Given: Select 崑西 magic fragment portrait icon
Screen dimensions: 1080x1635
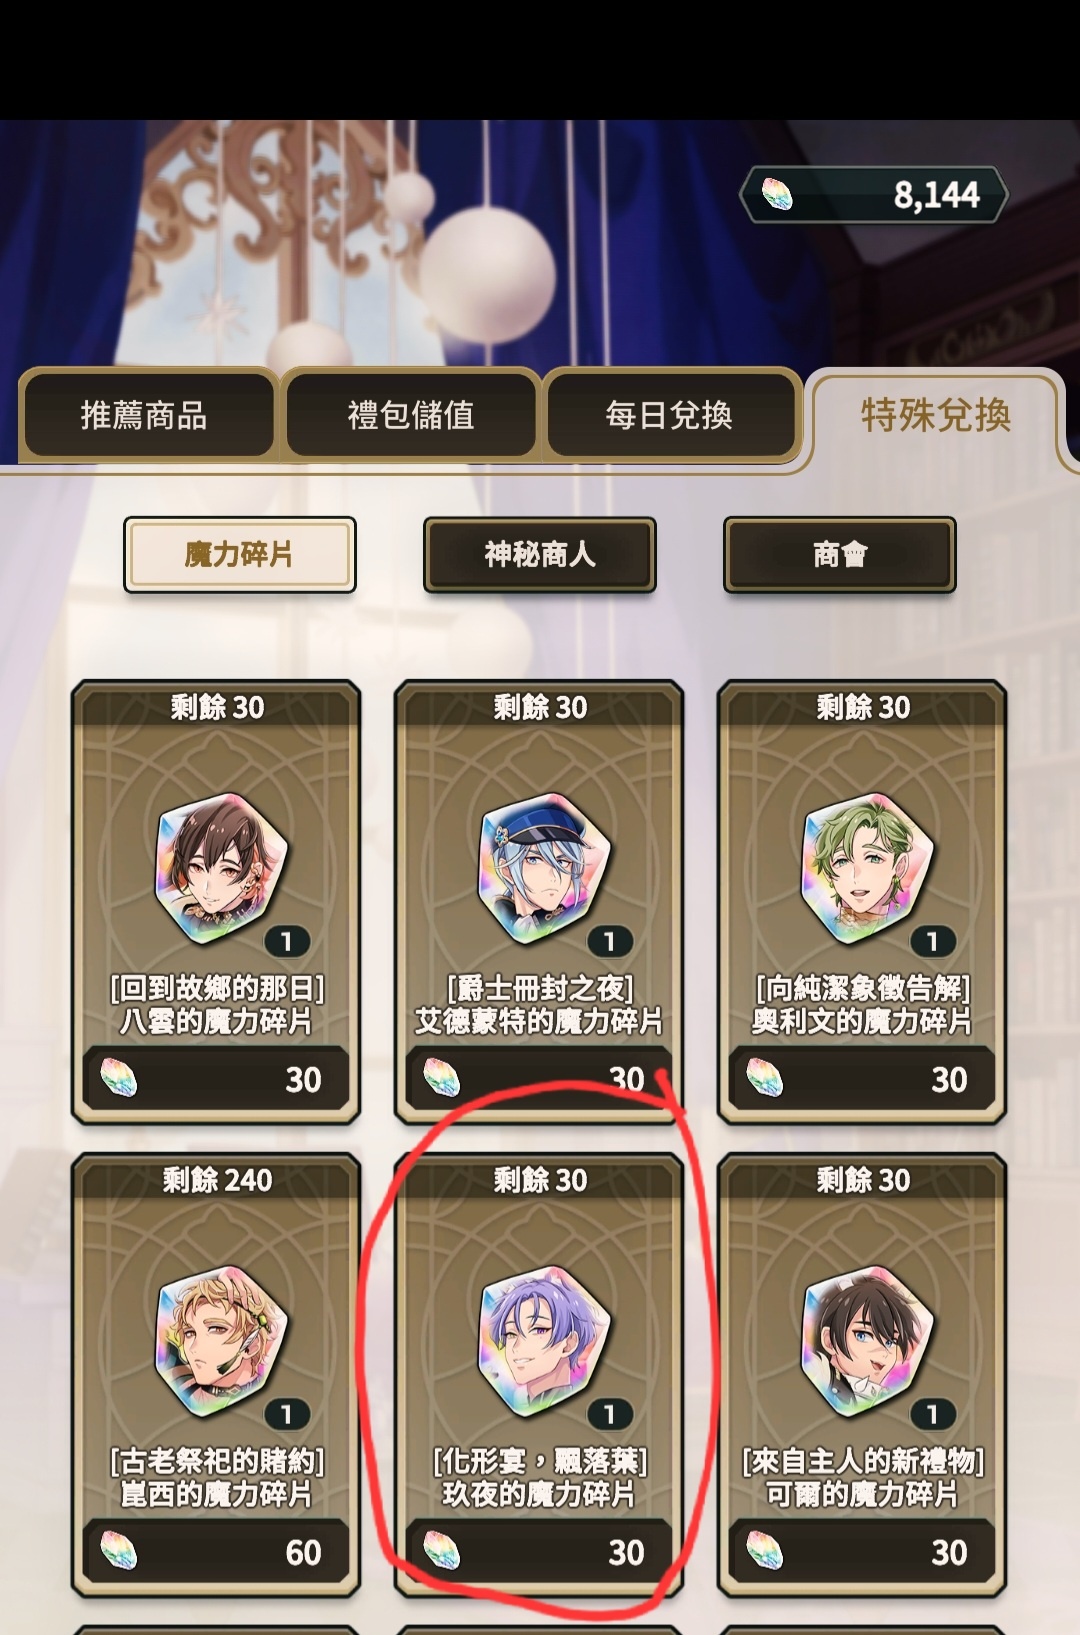Looking at the screenshot, I should pos(221,1341).
